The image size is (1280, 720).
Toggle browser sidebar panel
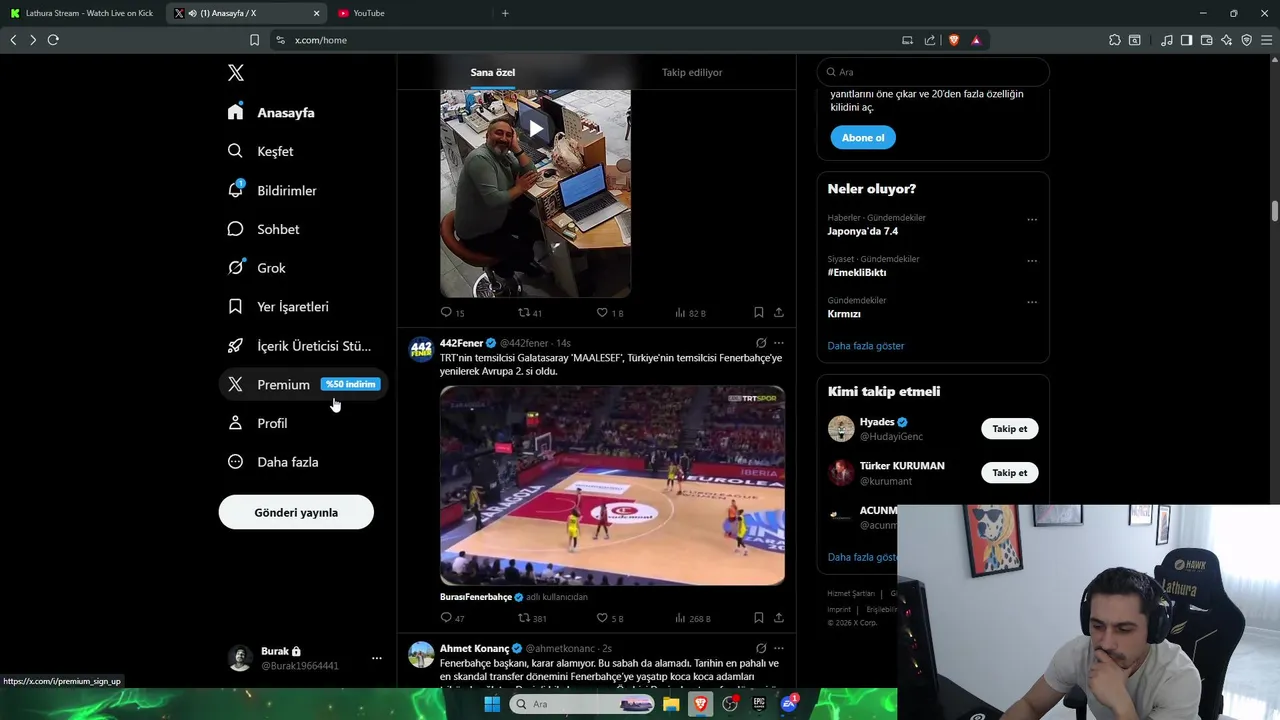[x=1186, y=40]
